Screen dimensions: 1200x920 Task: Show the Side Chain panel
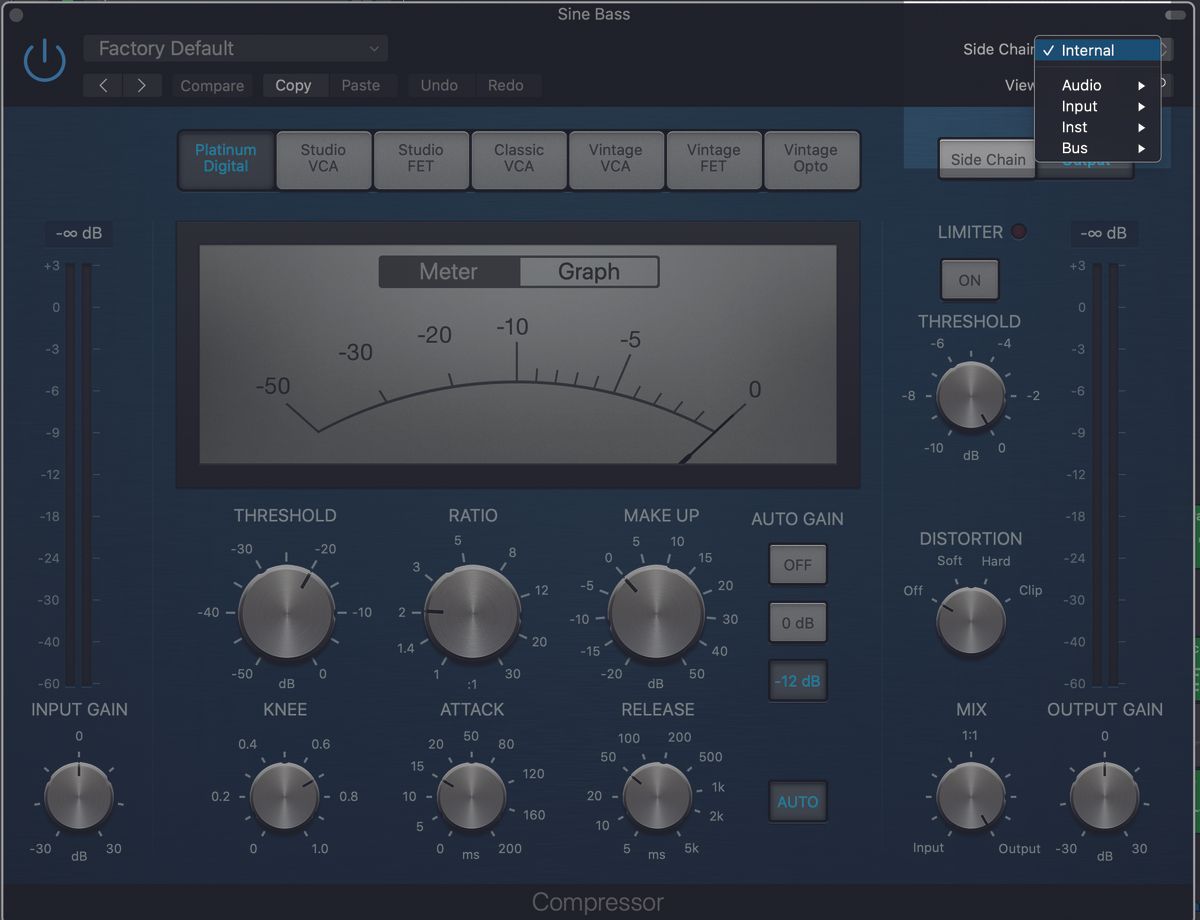pos(986,159)
